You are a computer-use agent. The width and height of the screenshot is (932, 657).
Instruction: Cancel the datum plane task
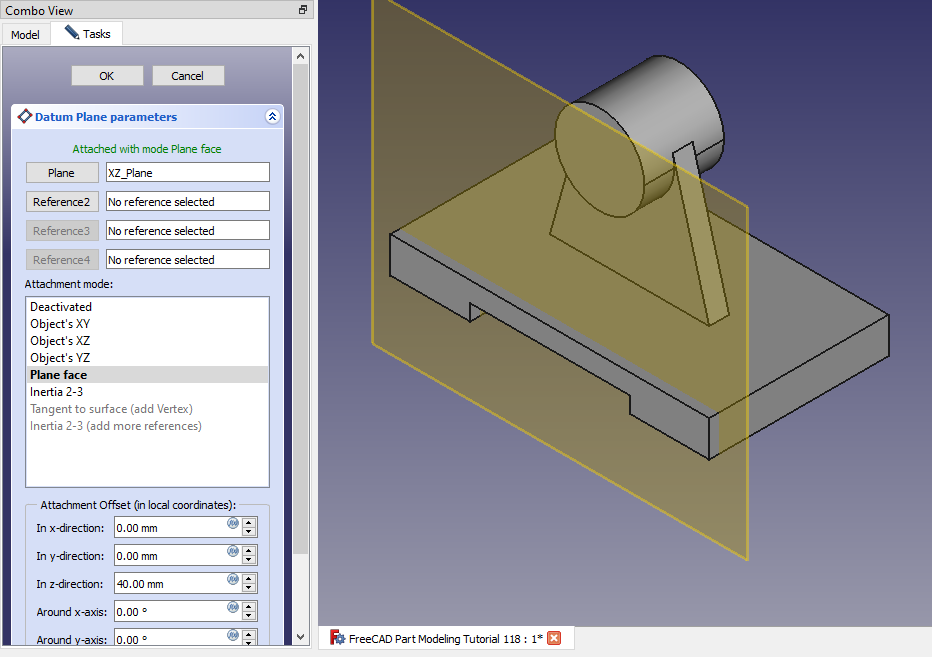click(x=187, y=76)
